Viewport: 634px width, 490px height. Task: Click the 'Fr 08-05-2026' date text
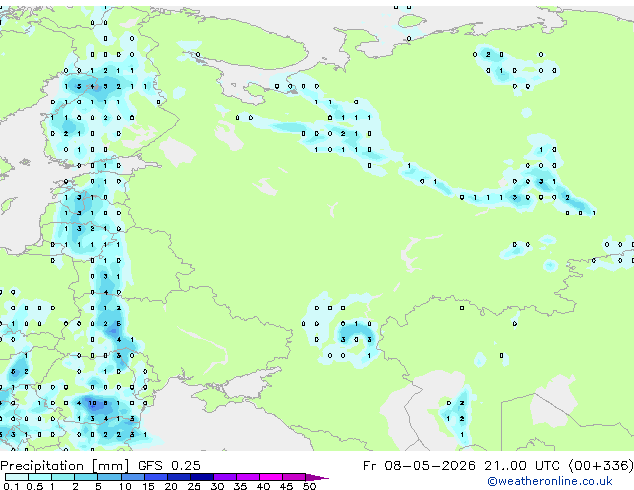[x=419, y=466]
